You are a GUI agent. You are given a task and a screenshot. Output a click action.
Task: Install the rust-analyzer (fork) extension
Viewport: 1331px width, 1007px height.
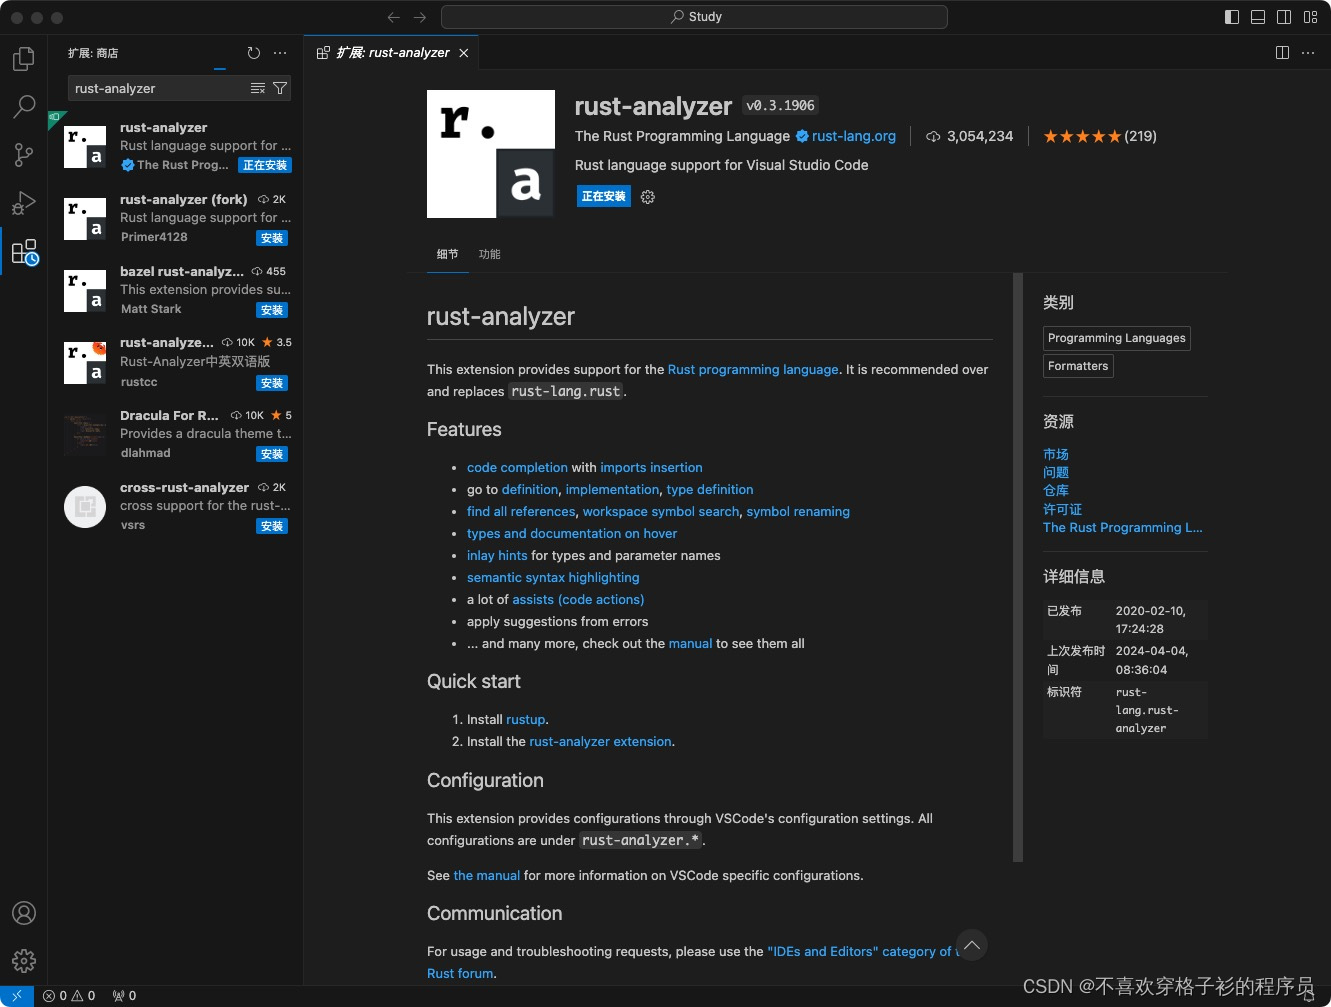(x=271, y=238)
